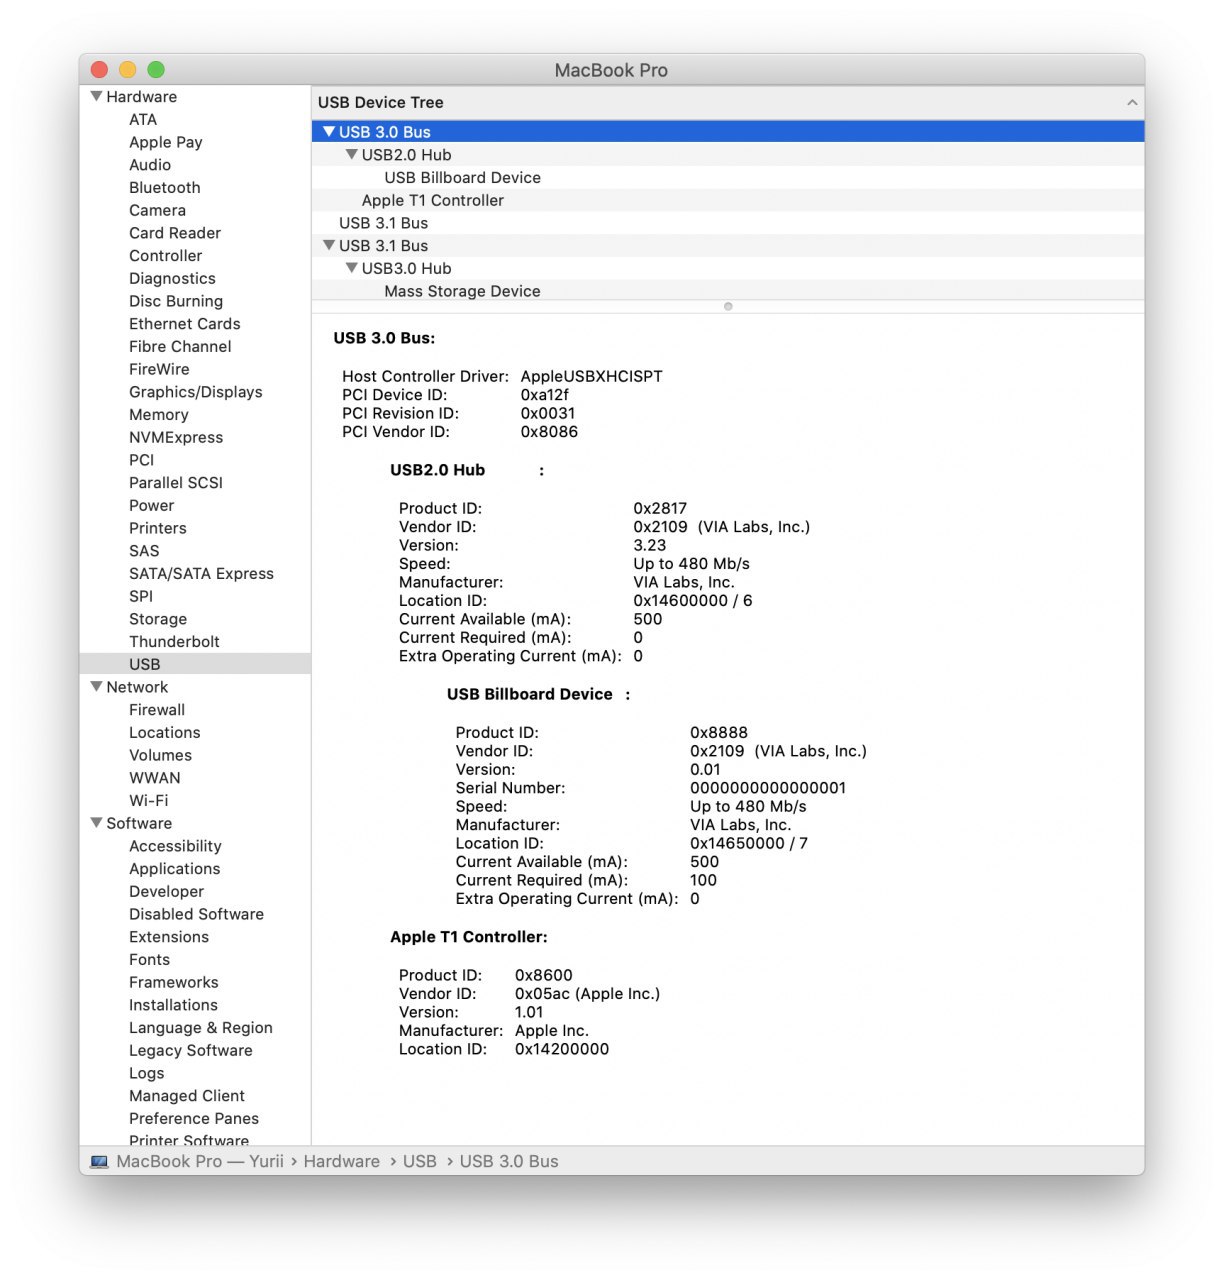1224x1280 pixels.
Task: Open the Storage section
Action: pos(158,619)
